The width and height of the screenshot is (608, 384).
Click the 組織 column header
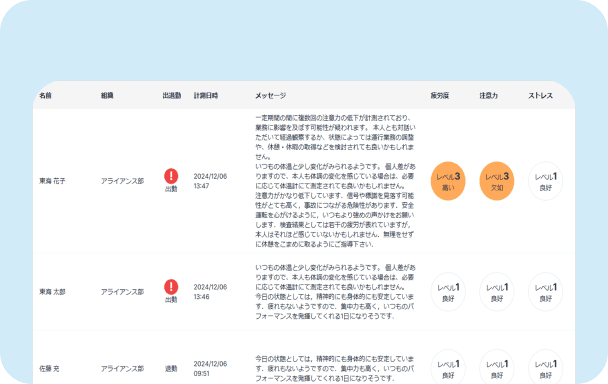click(x=107, y=95)
